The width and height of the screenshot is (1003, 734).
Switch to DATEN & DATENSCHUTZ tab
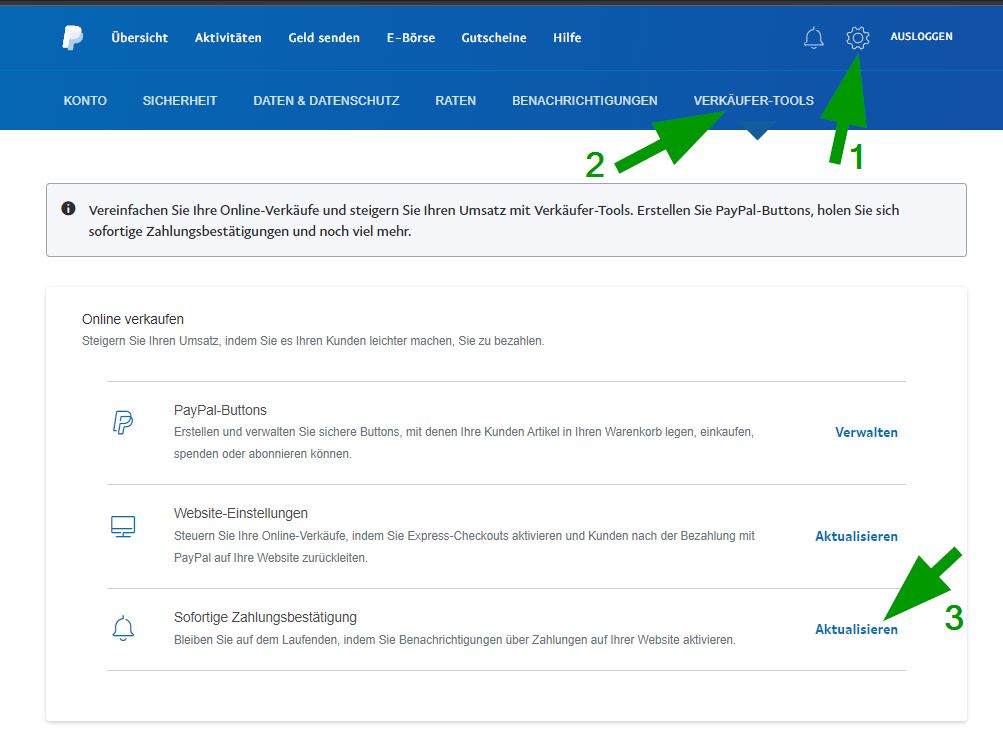pos(326,100)
